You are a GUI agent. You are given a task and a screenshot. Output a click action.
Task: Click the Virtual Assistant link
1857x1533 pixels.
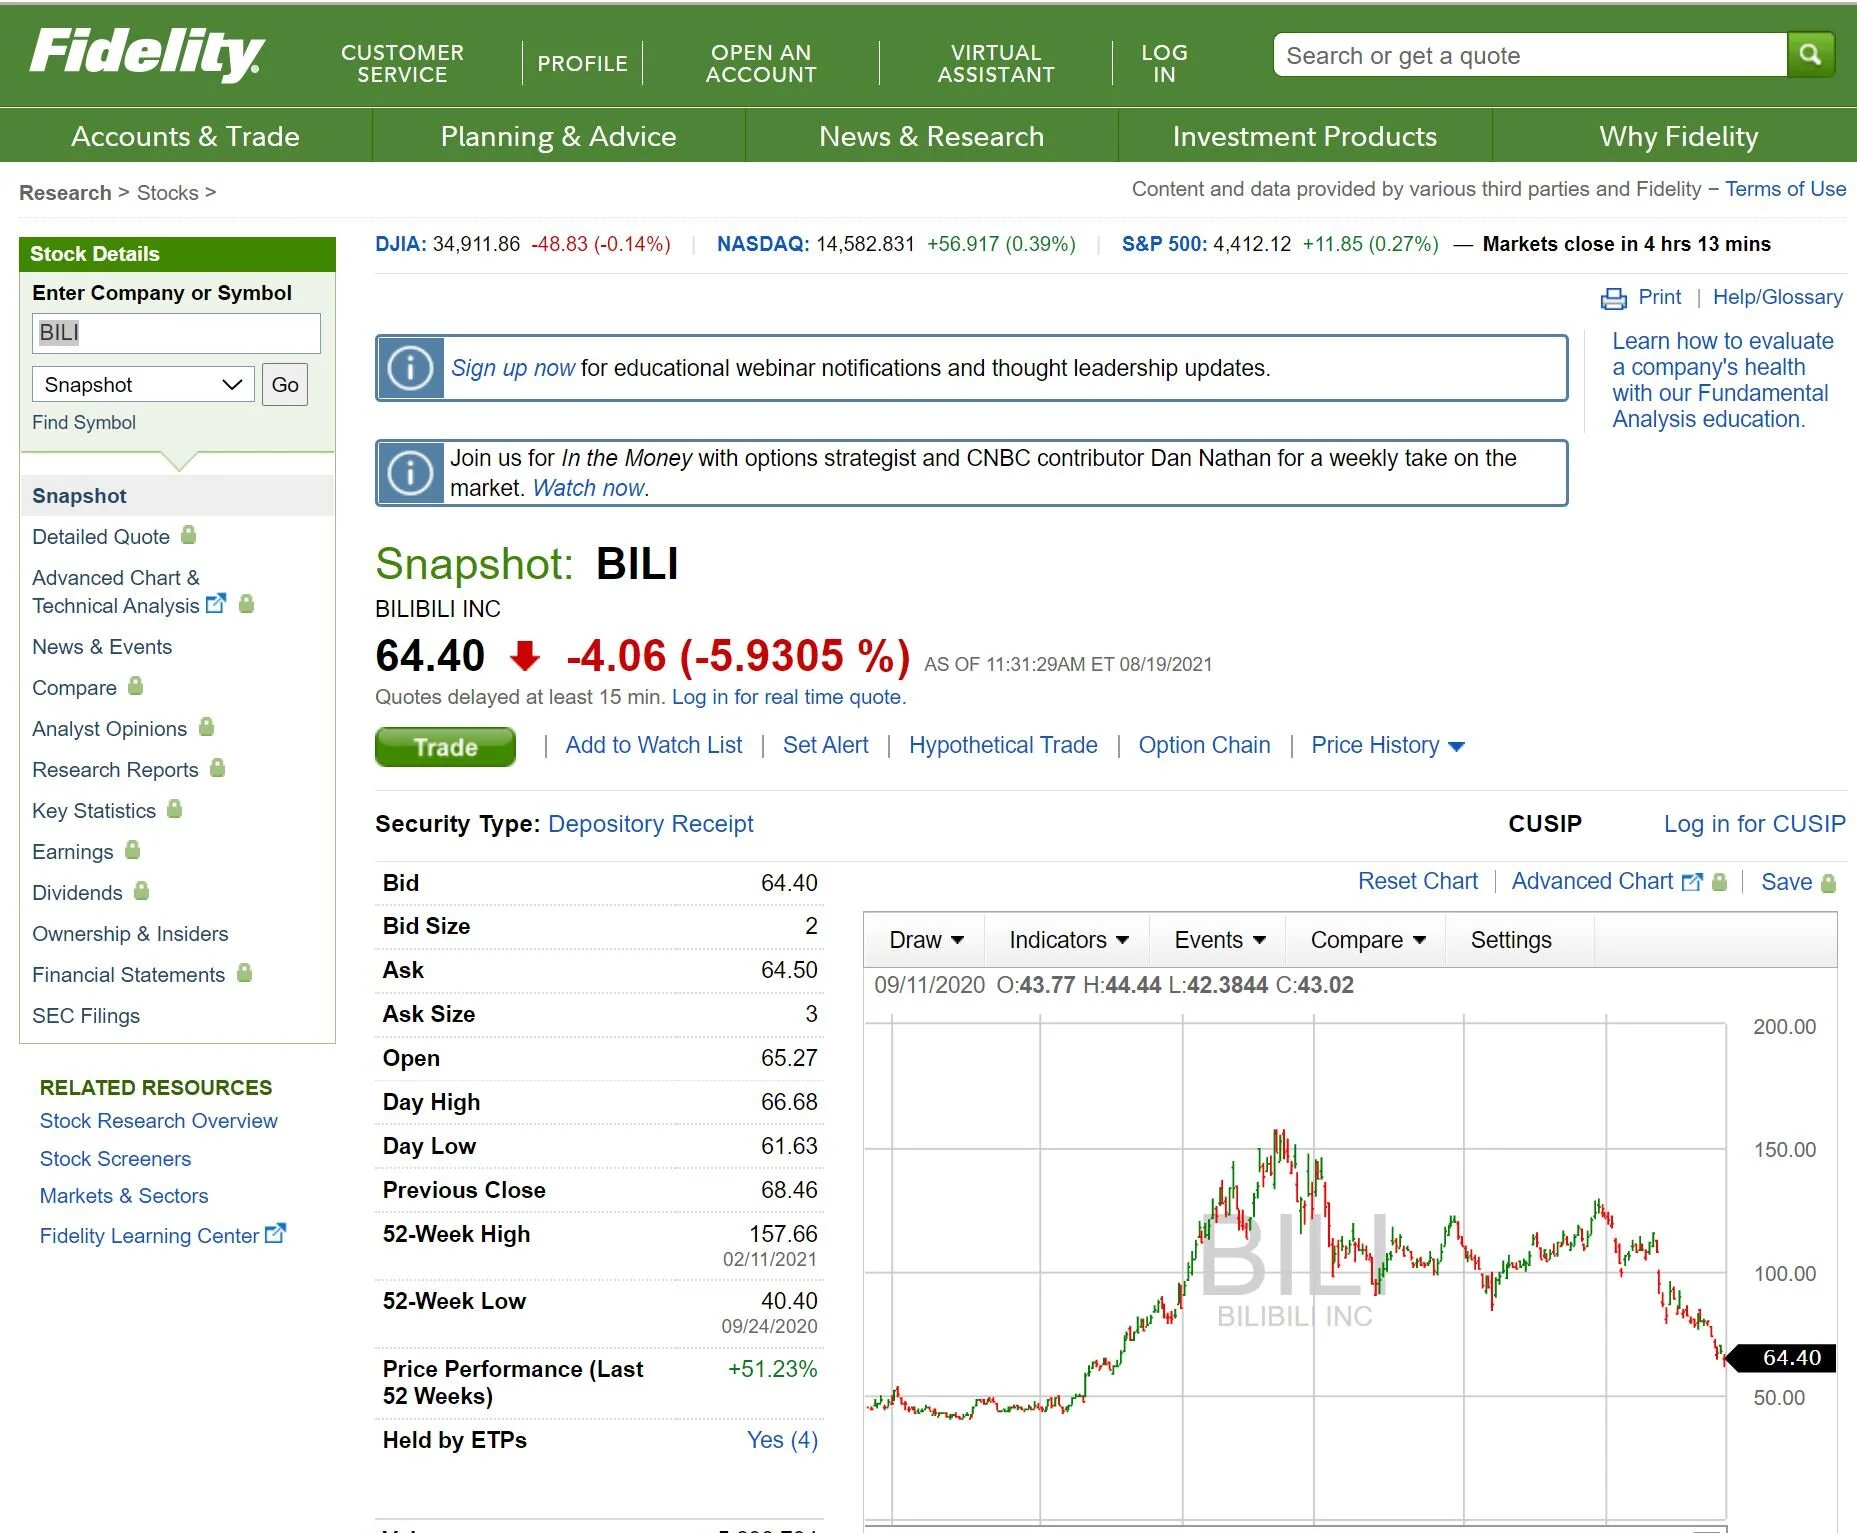pyautogui.click(x=995, y=63)
